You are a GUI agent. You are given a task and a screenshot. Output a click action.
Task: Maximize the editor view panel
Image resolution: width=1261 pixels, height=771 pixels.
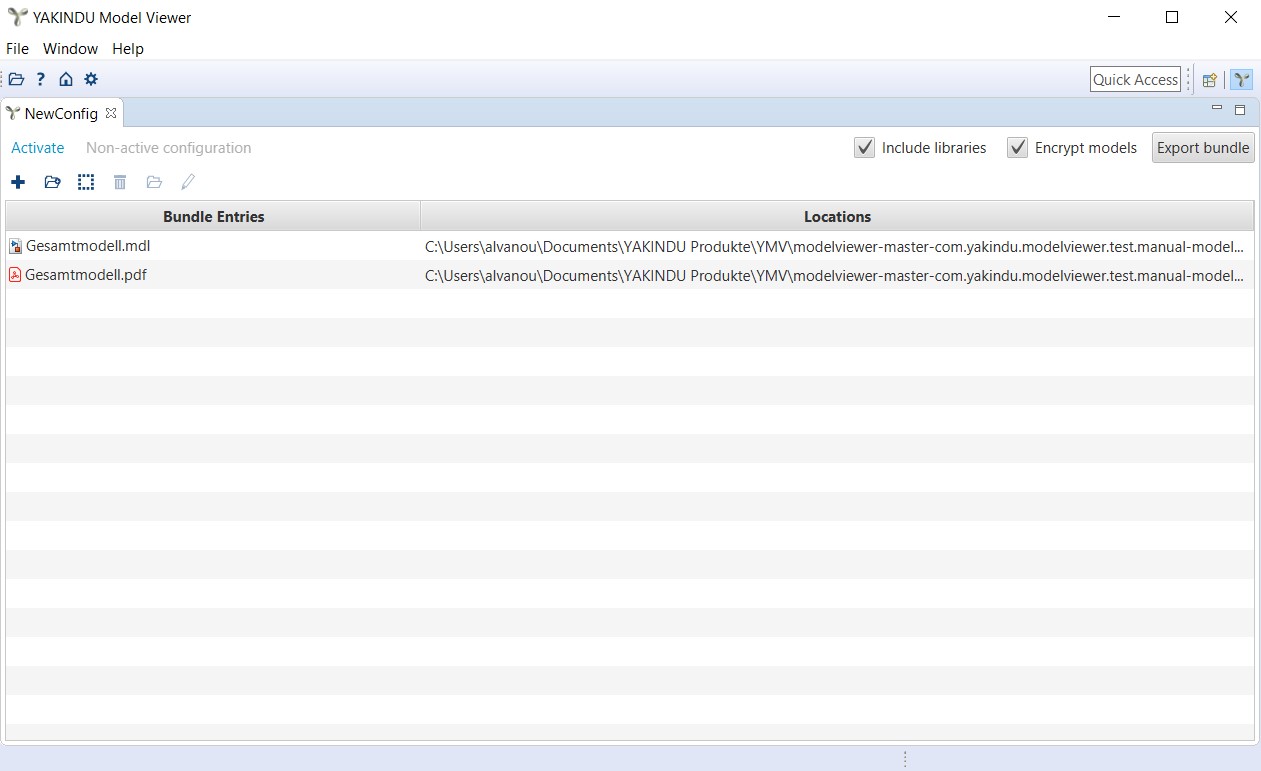[1240, 110]
